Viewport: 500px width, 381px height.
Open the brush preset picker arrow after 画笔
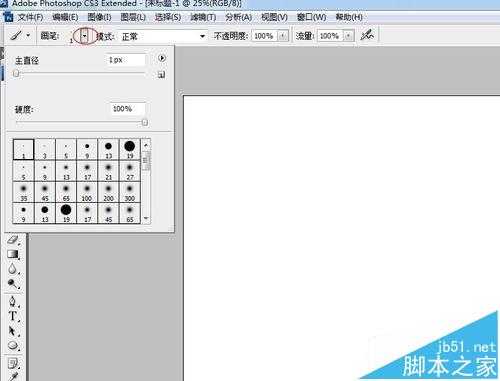point(85,36)
